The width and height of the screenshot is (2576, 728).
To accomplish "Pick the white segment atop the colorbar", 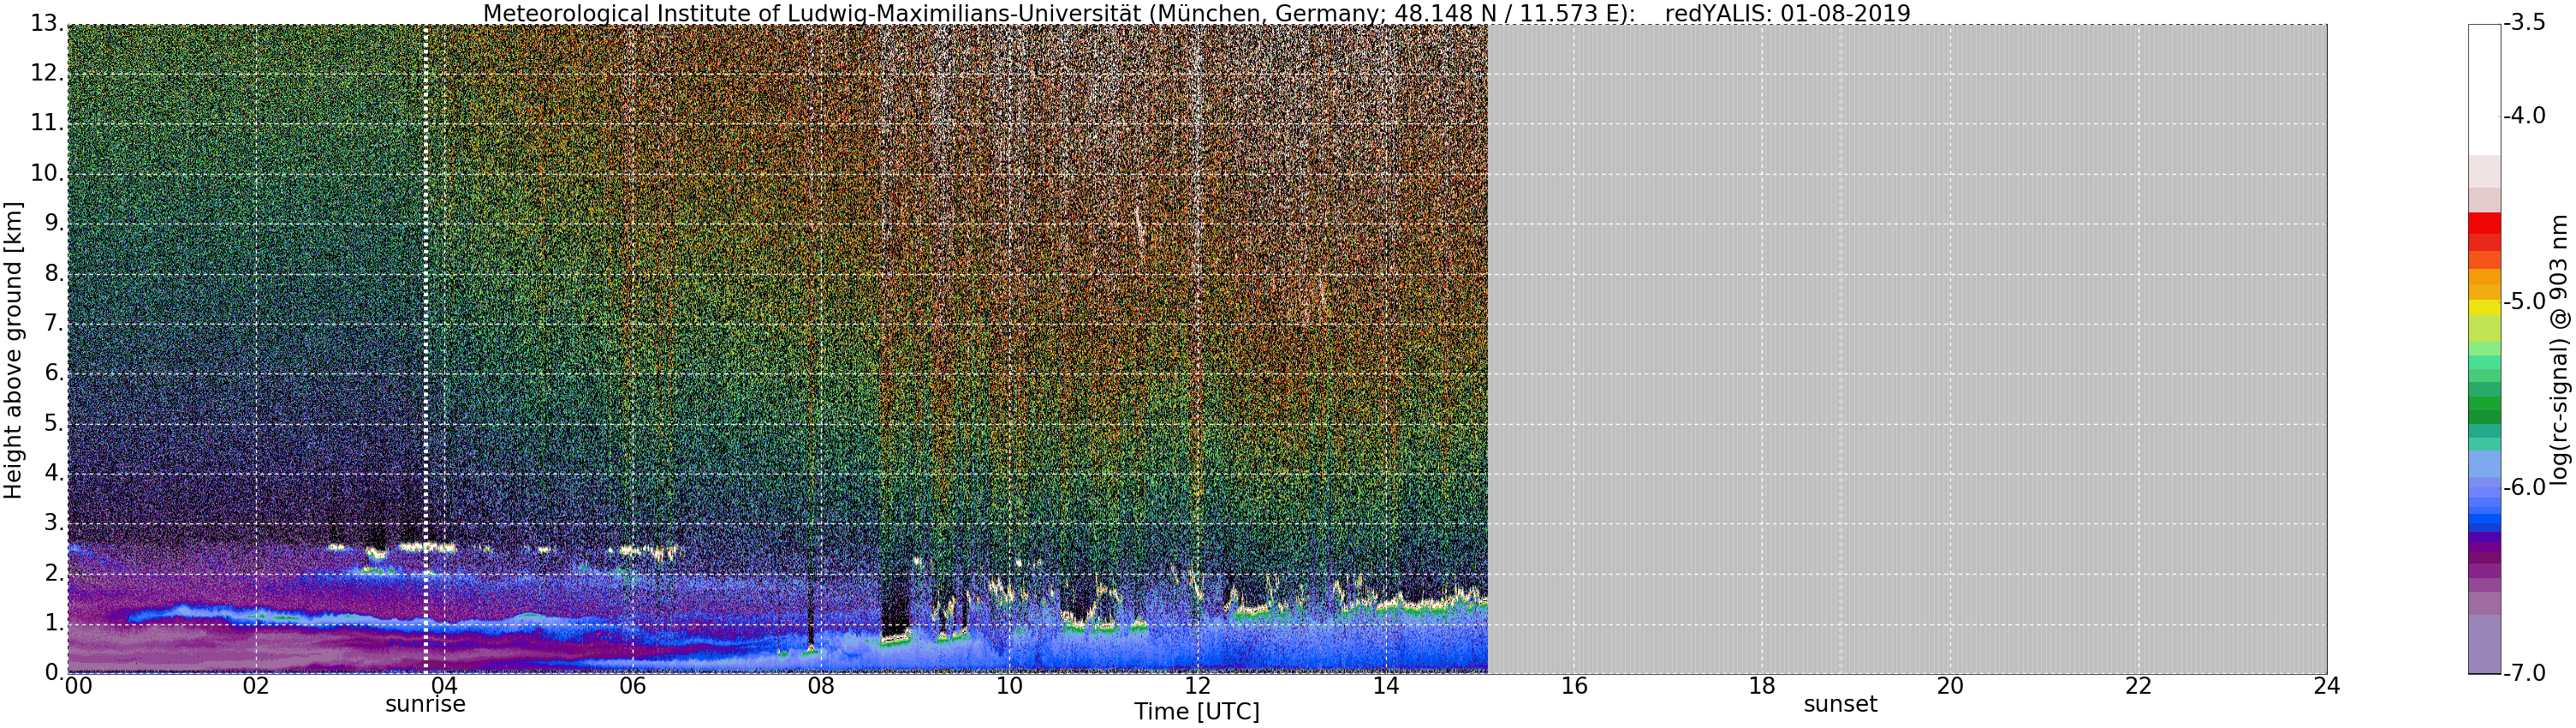I will [2484, 89].
